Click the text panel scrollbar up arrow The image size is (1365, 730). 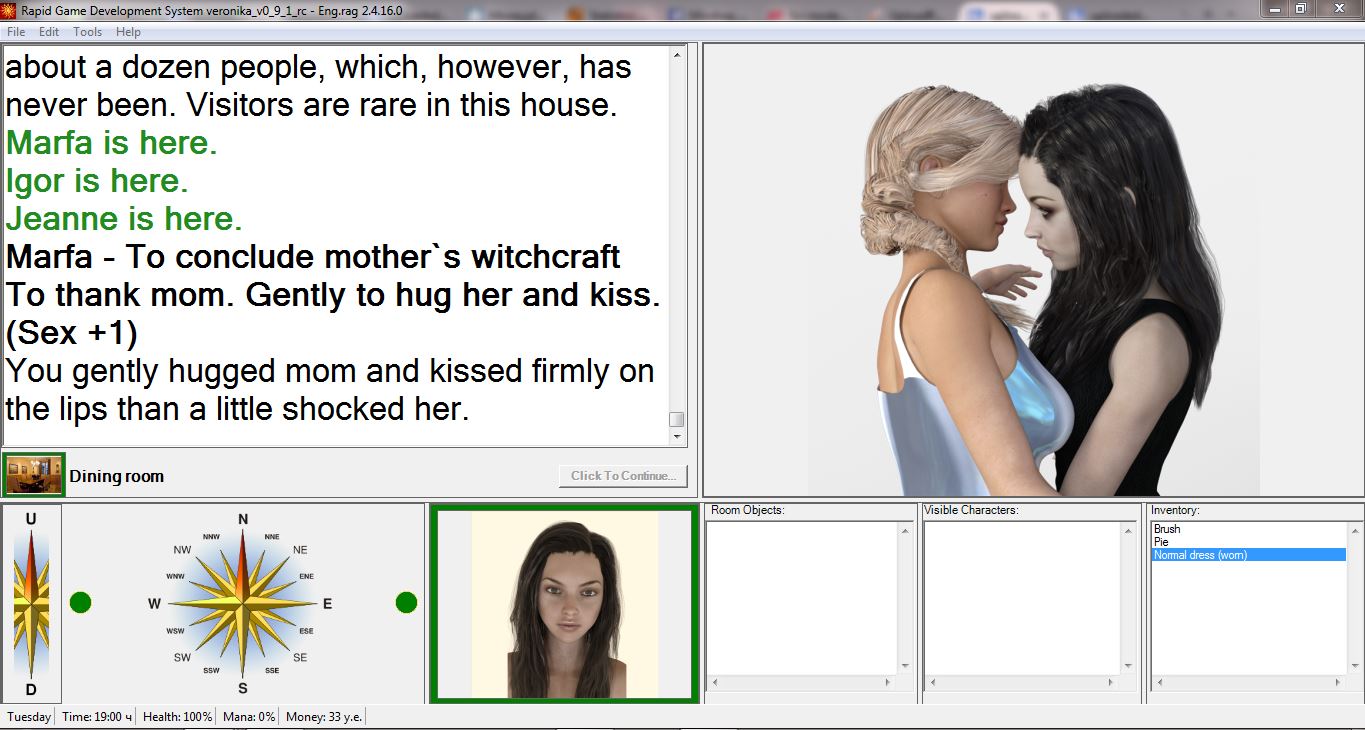tap(677, 55)
